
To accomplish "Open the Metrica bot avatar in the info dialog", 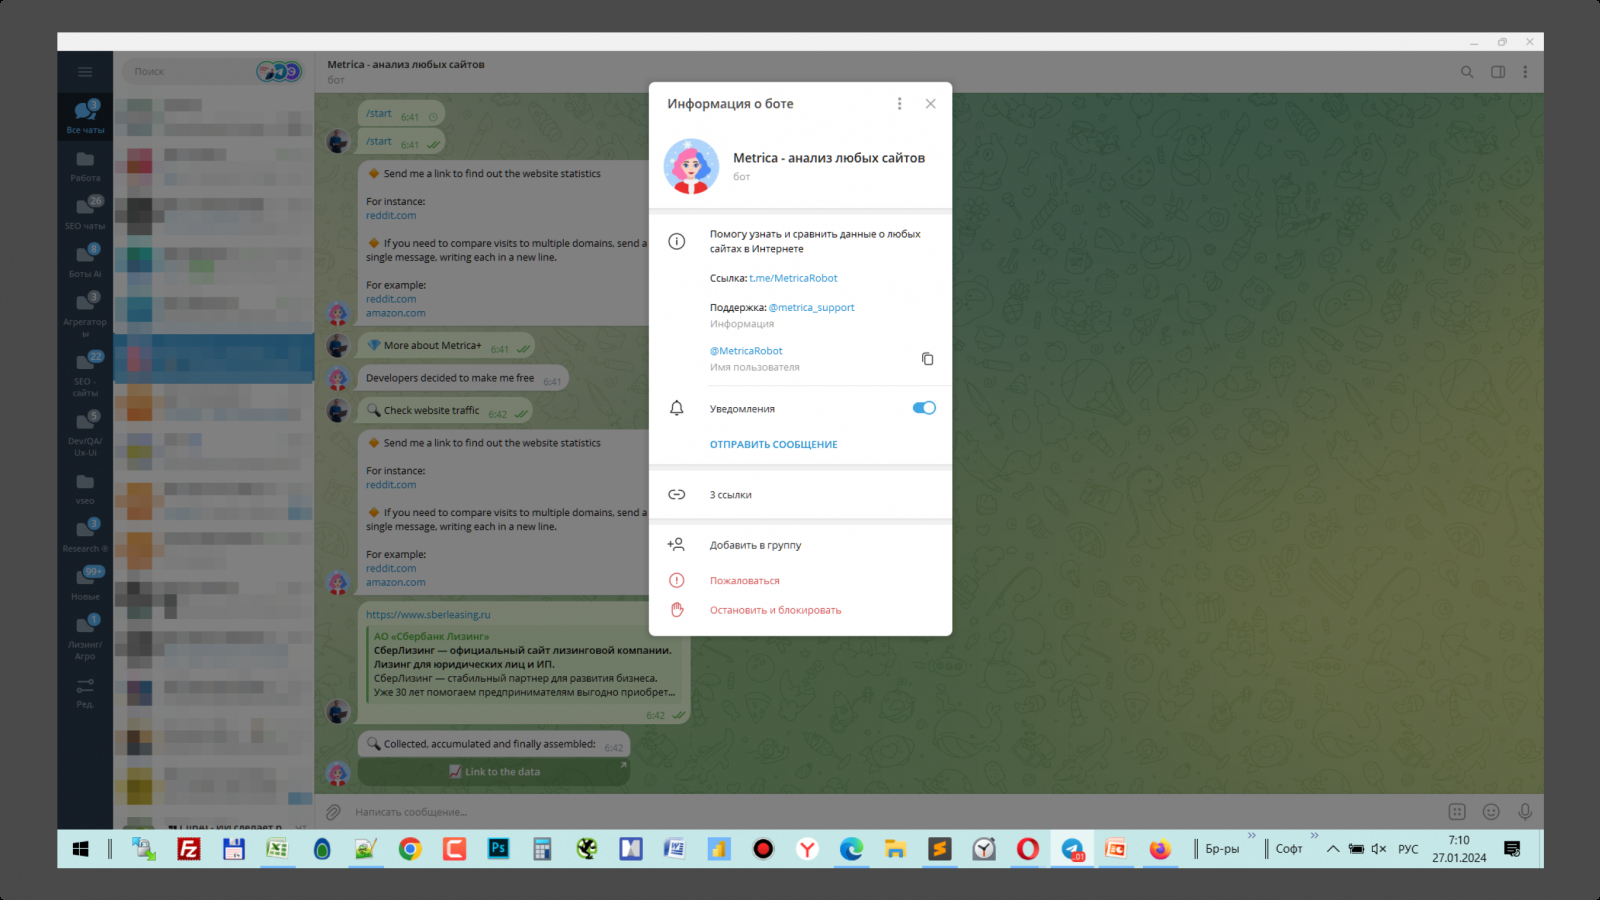I will click(691, 166).
